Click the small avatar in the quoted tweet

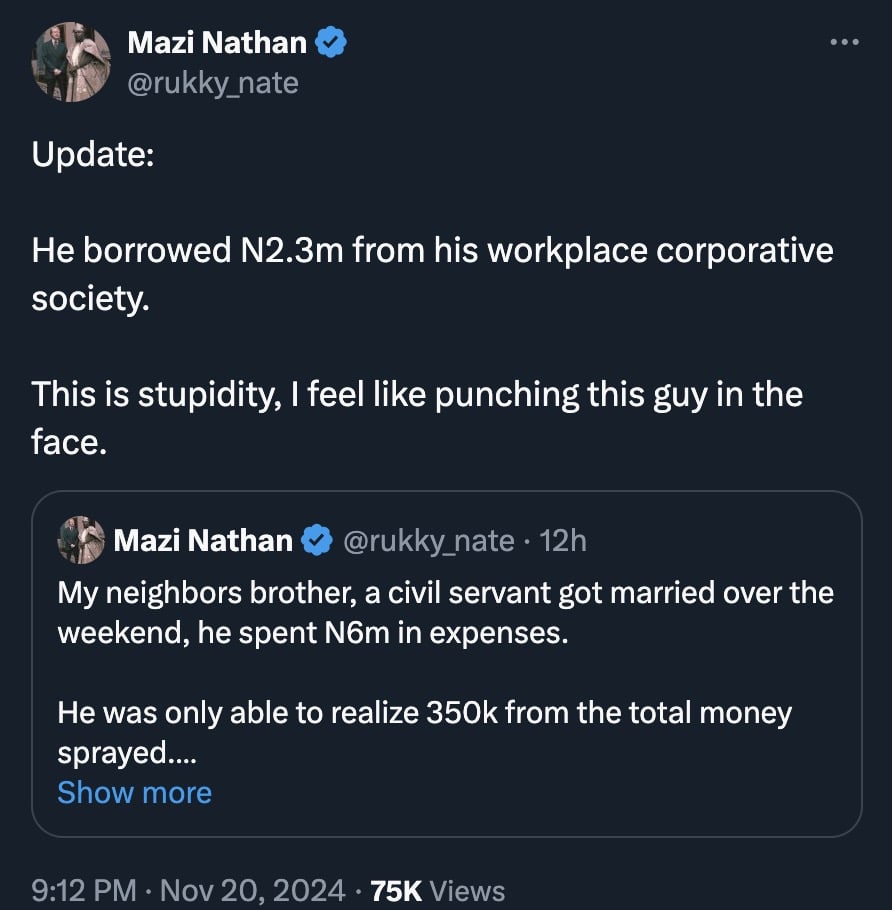[81, 541]
